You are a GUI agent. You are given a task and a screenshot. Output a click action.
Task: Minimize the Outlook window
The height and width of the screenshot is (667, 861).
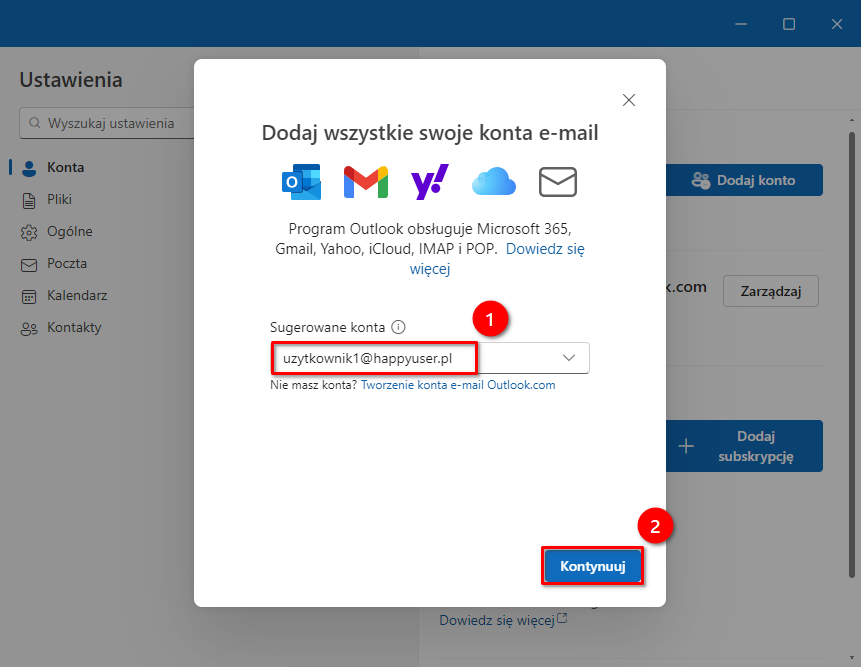741,24
